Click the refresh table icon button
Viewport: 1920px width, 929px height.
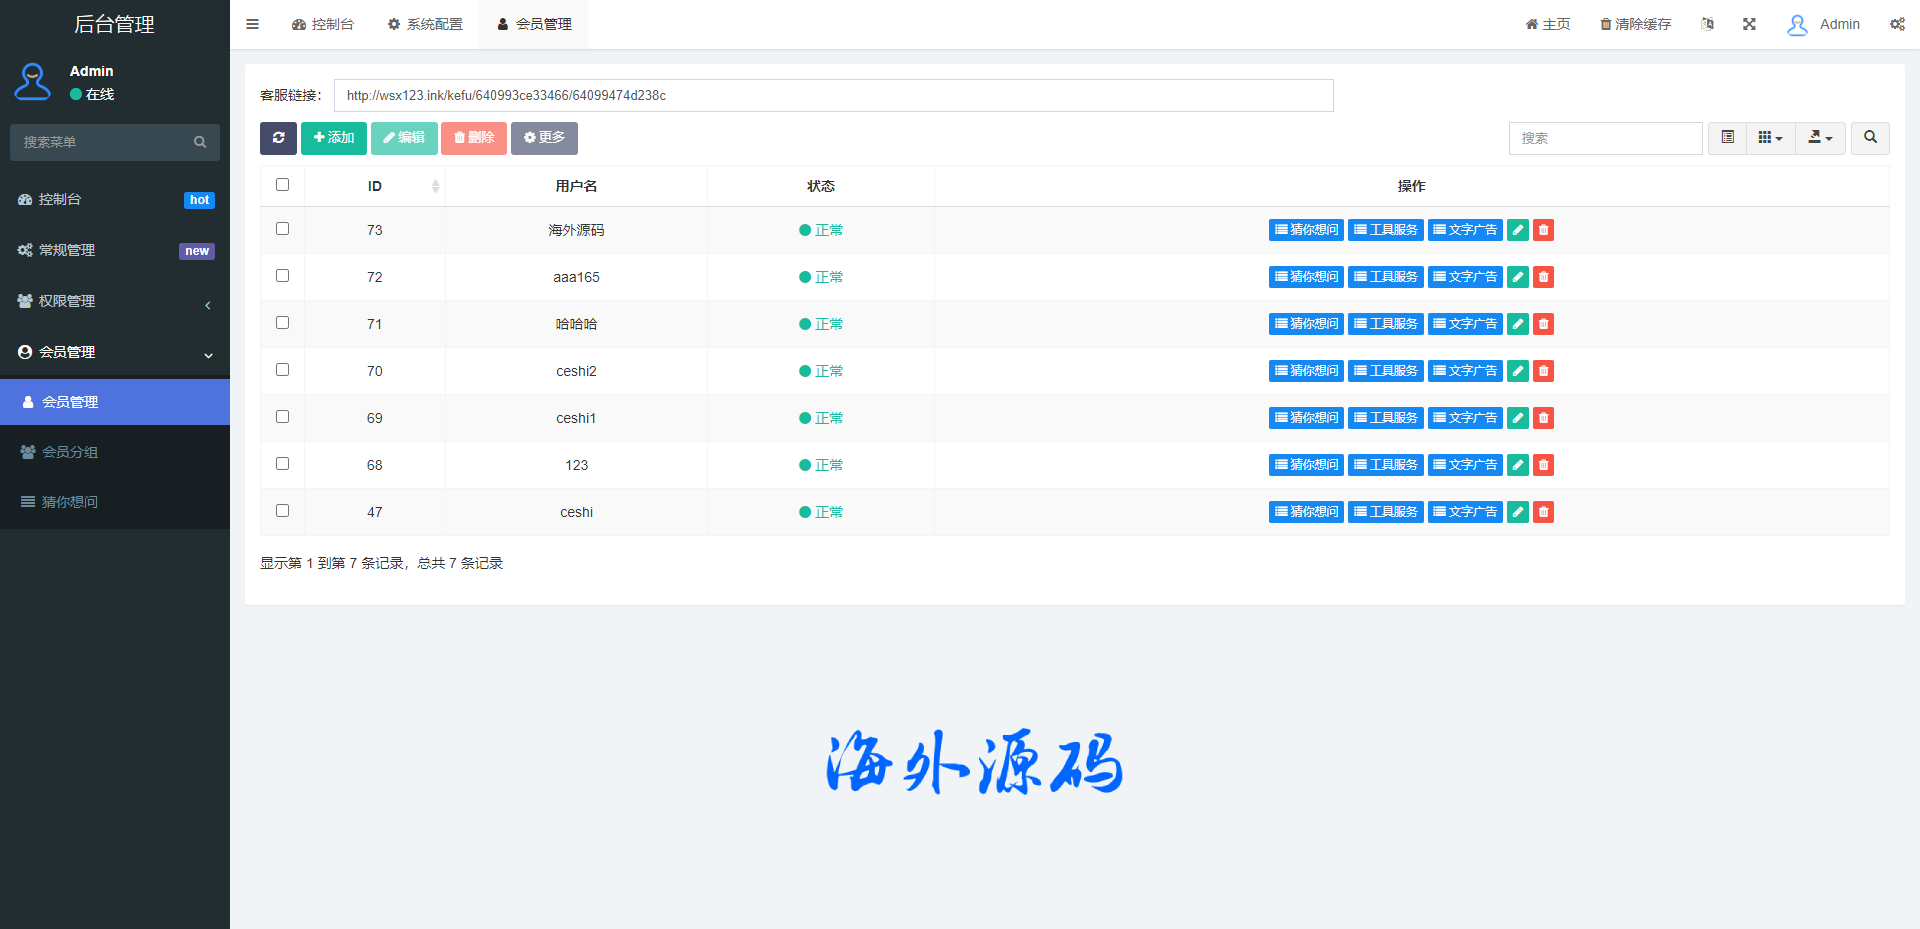[x=278, y=138]
